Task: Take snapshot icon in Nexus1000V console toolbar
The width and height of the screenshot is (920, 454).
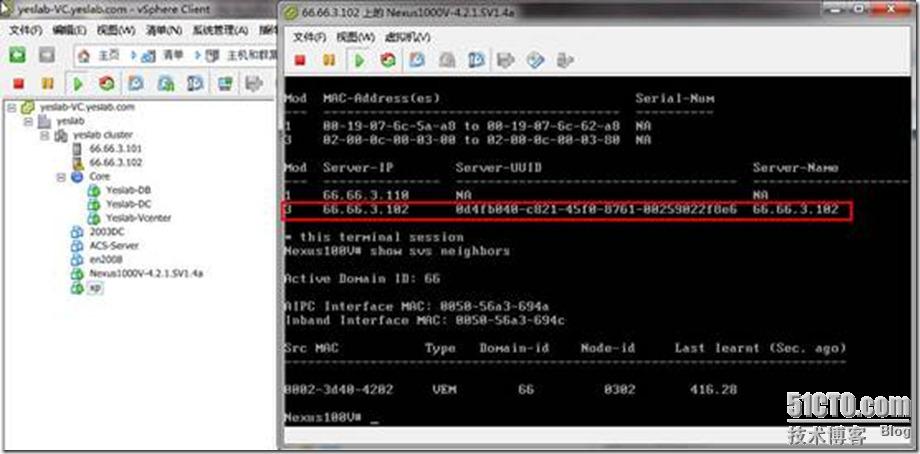Action: 417,60
